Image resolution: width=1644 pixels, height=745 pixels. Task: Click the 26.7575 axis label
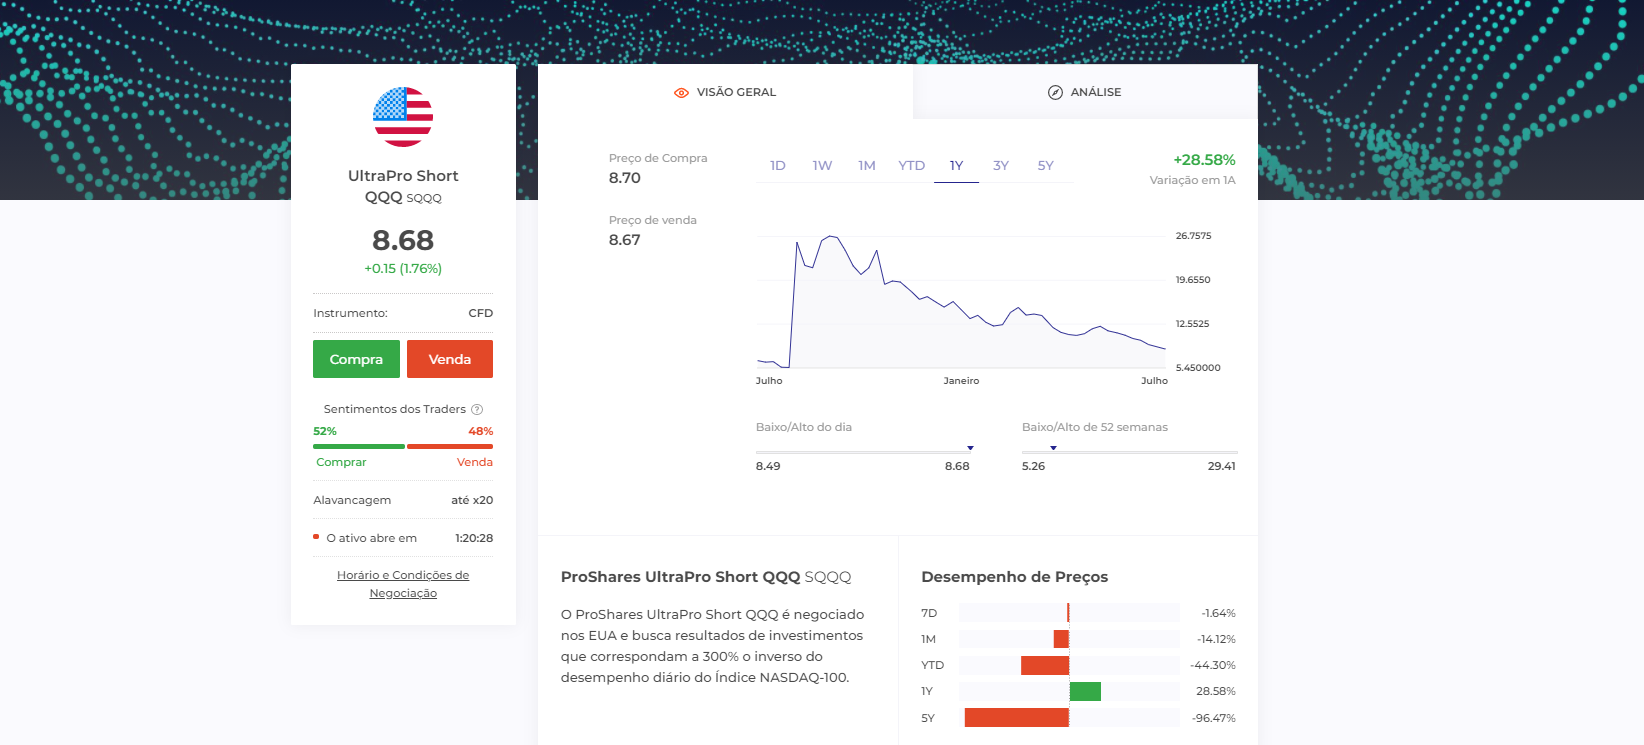coord(1193,236)
